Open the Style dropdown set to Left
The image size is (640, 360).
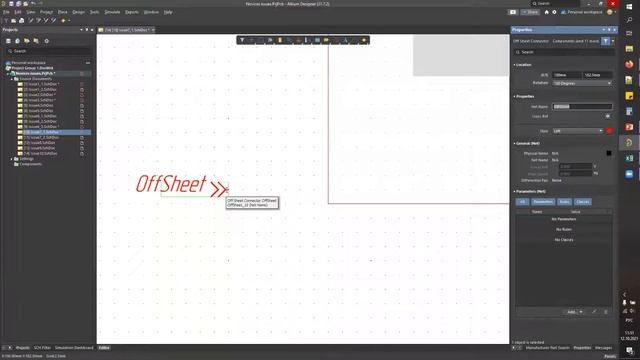tap(578, 131)
